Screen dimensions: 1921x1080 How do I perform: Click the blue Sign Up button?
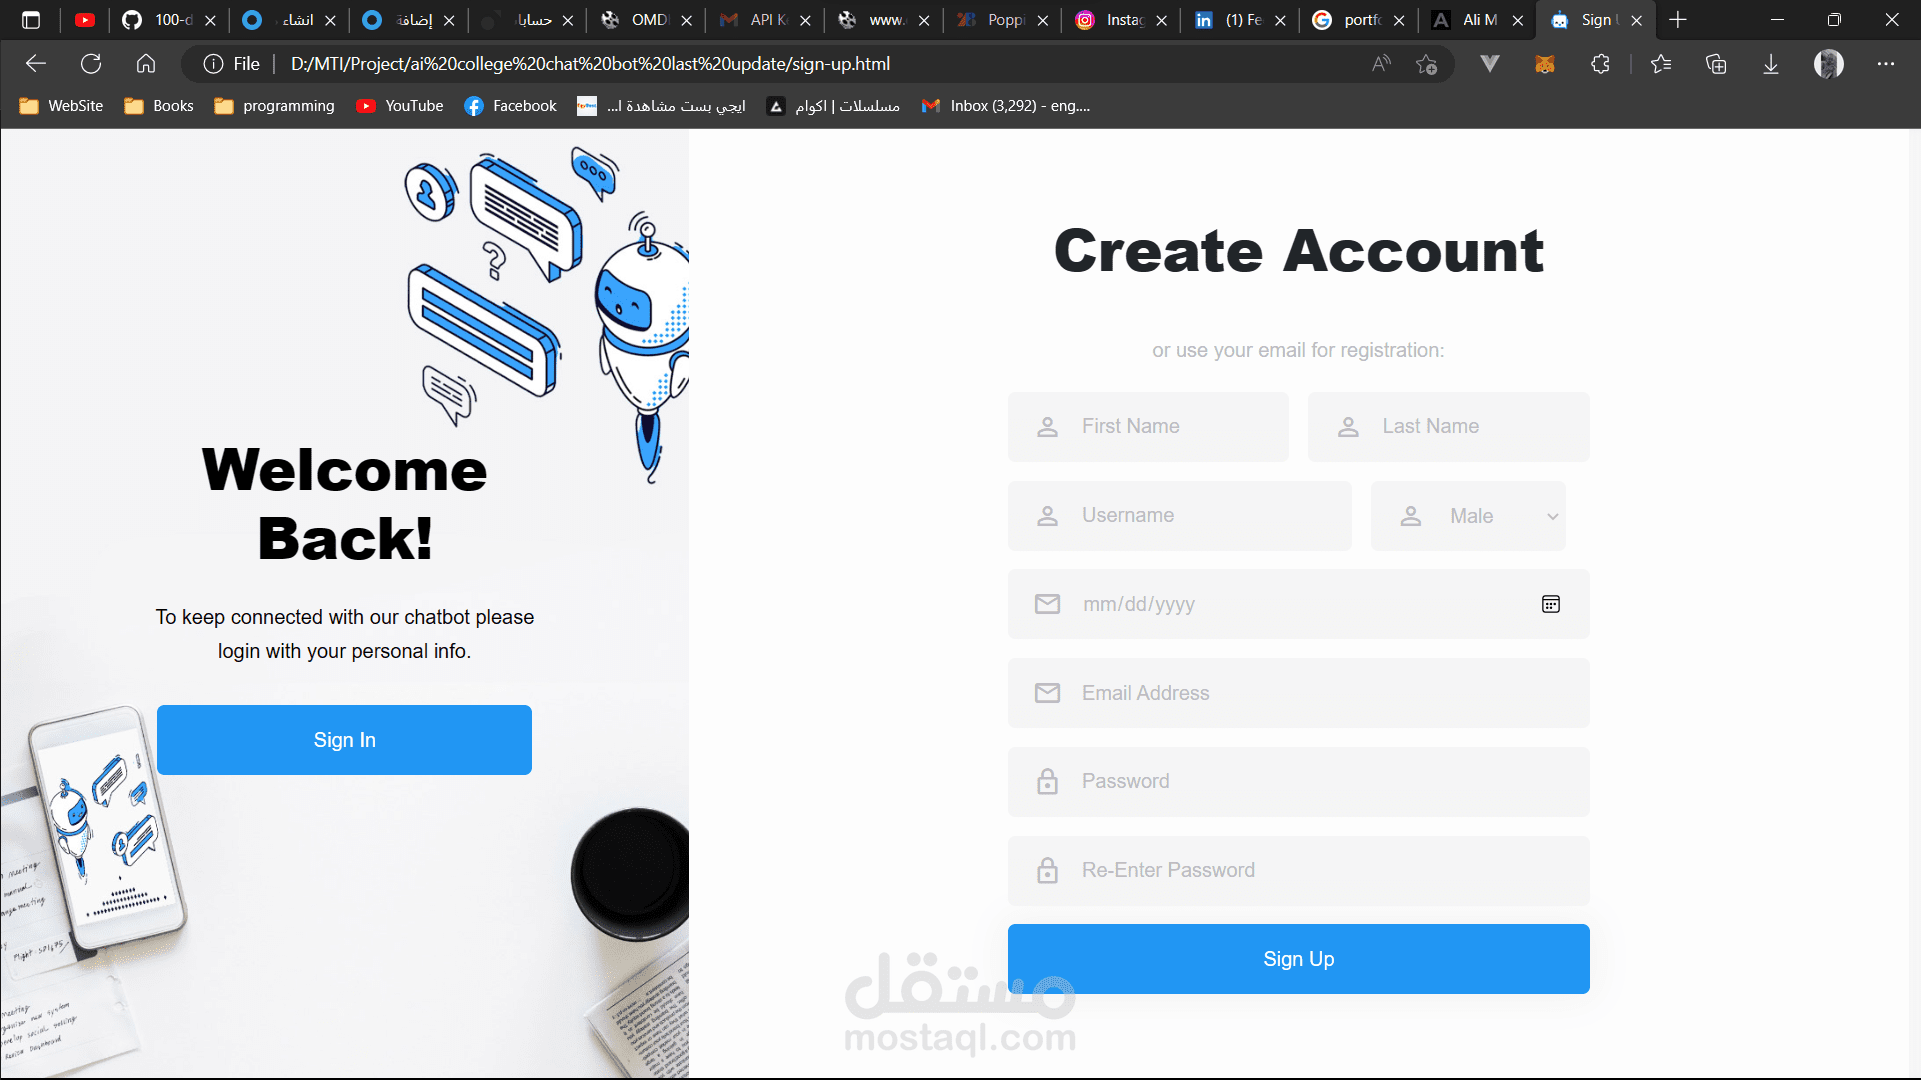(x=1298, y=959)
